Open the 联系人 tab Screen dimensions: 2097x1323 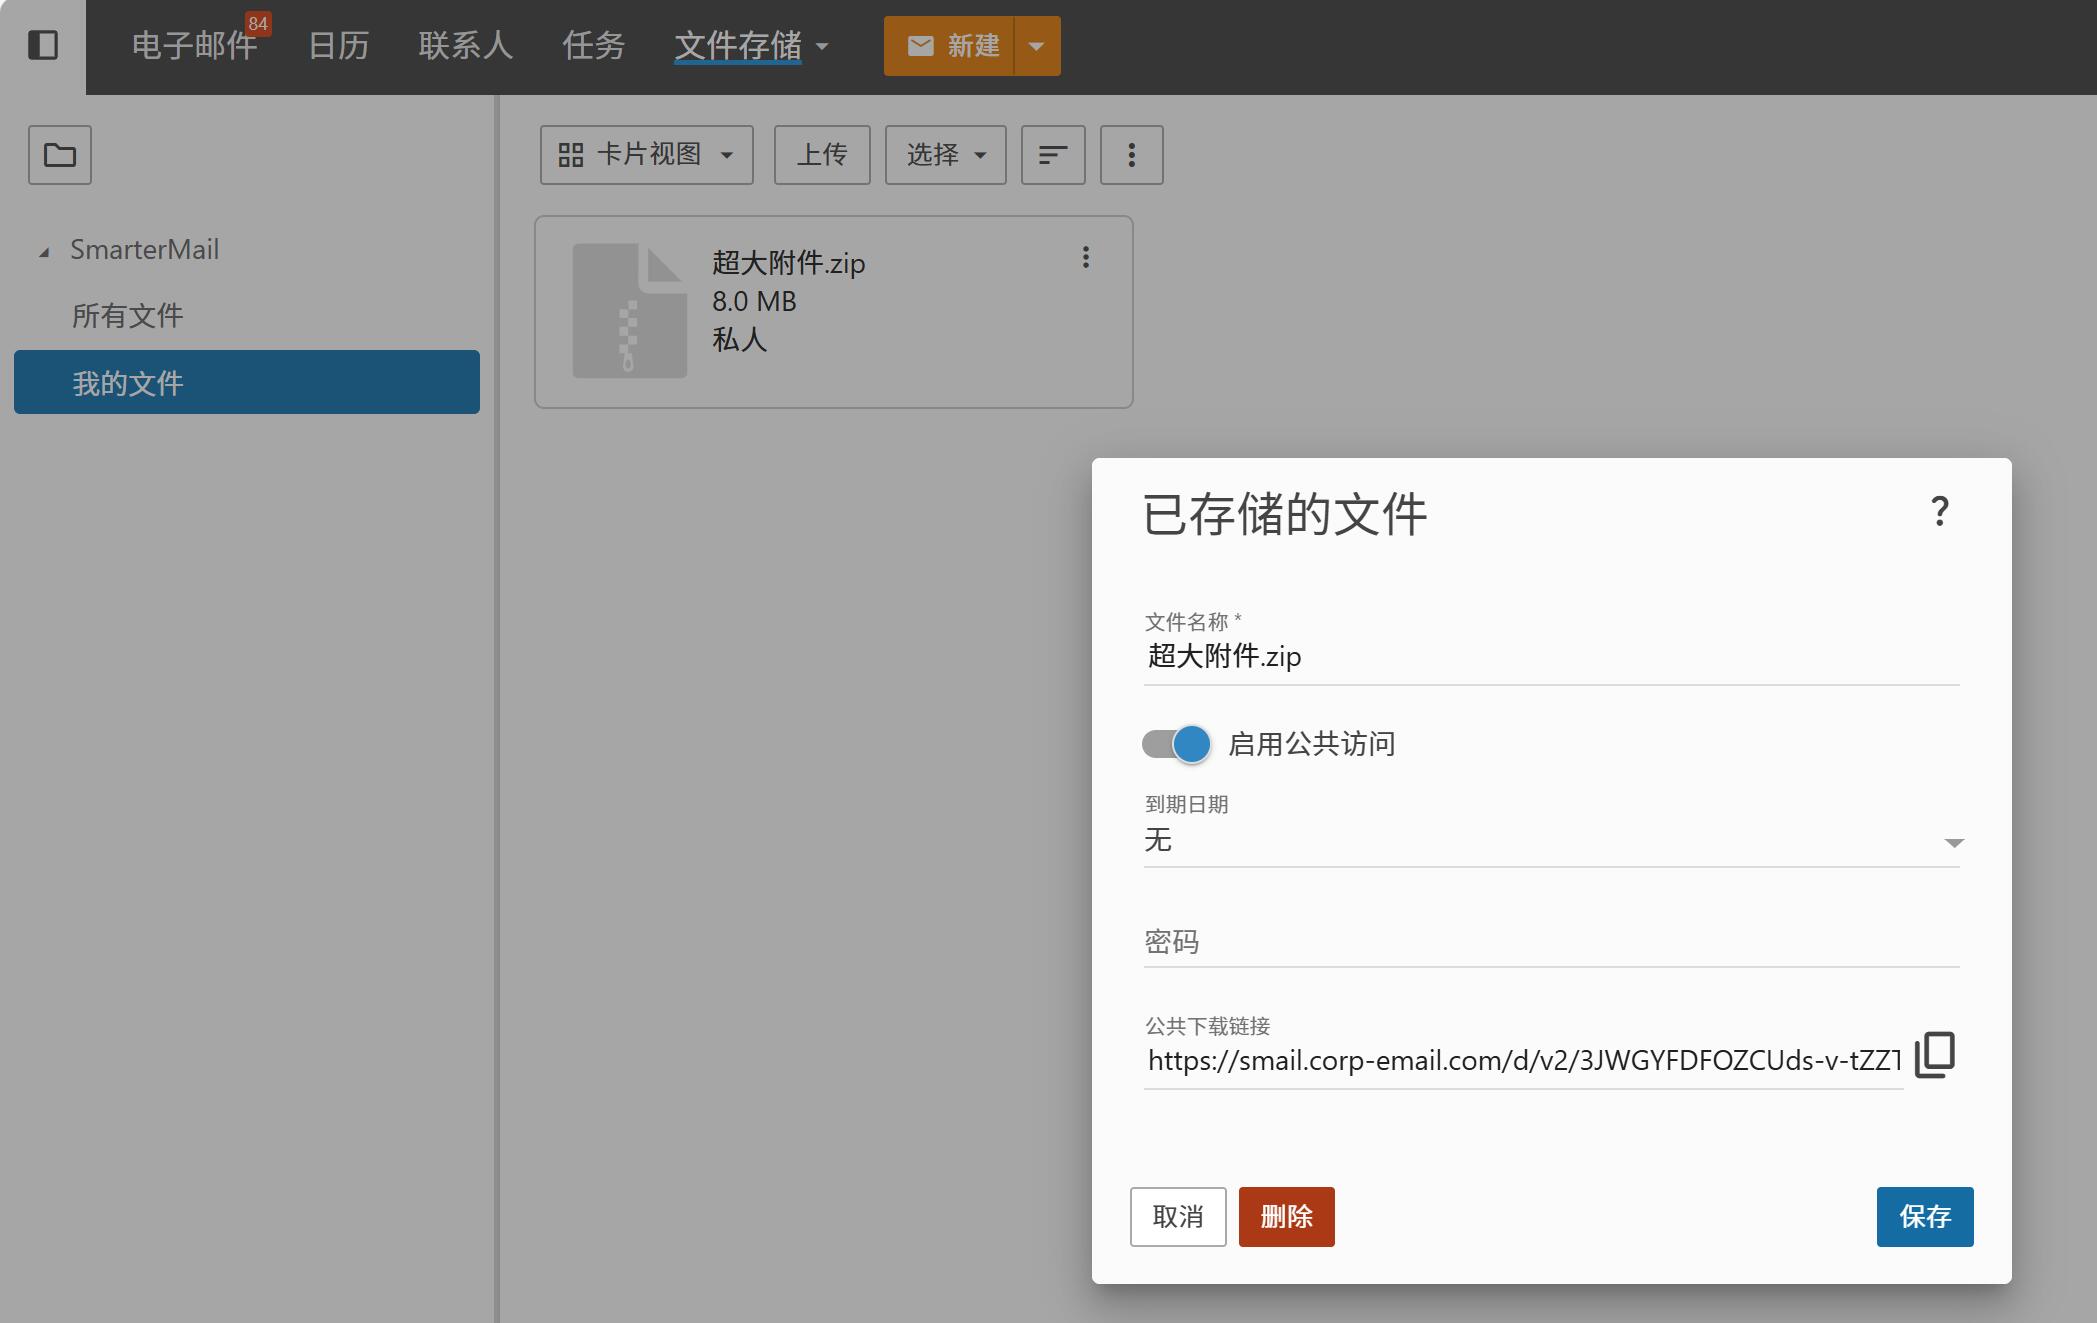465,46
